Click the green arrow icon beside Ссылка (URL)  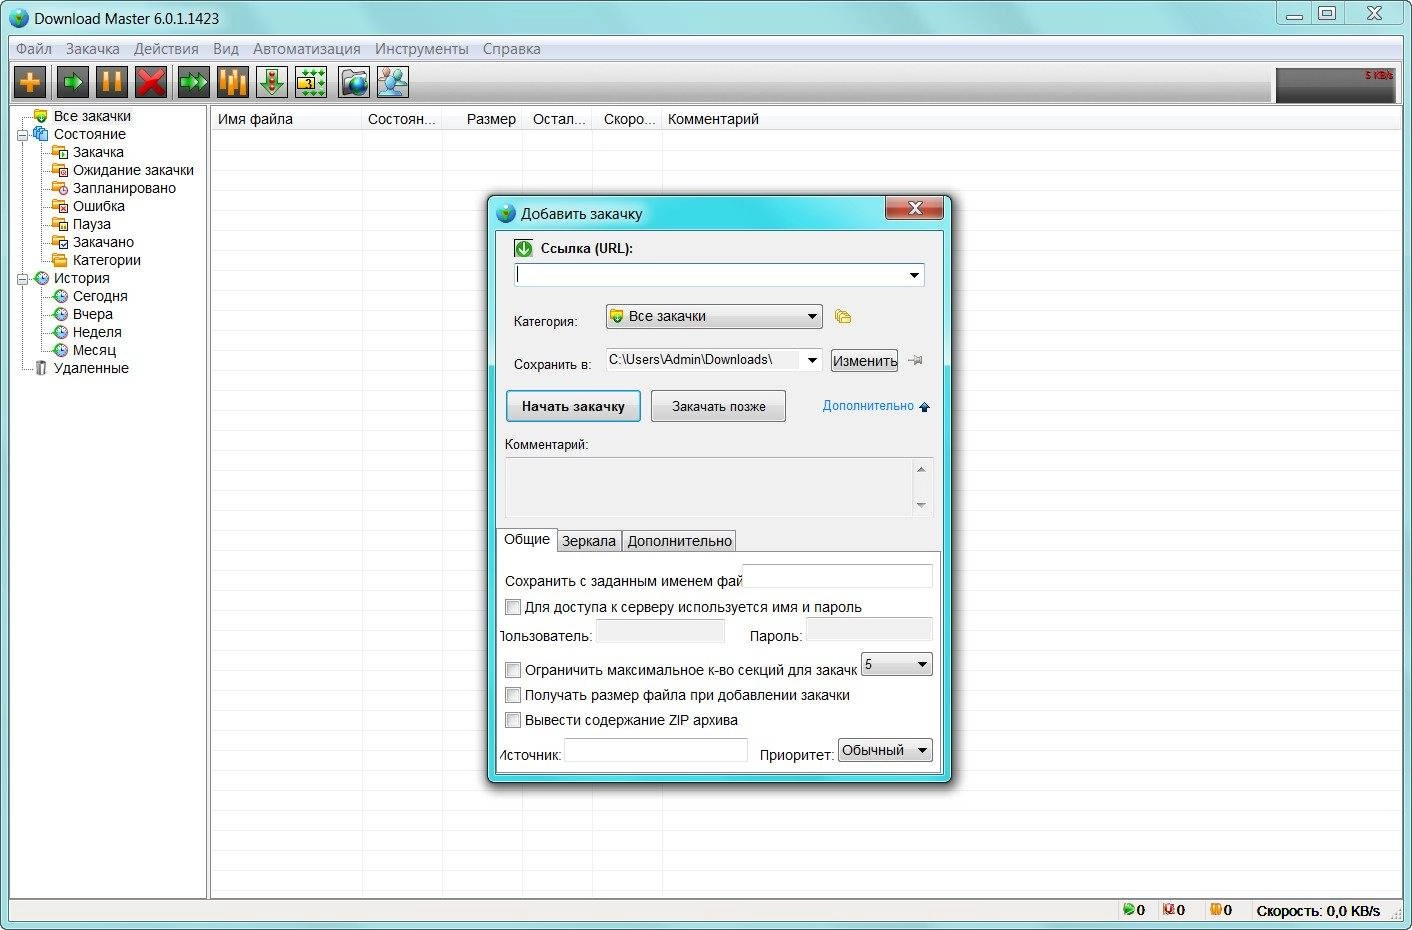523,248
